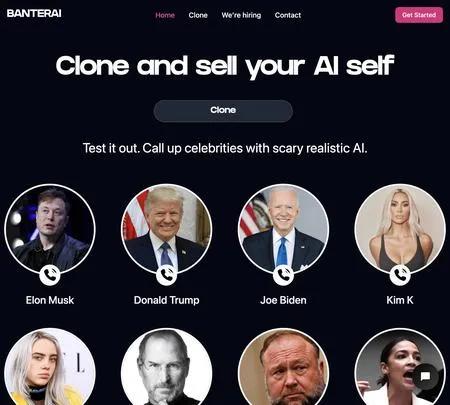The width and height of the screenshot is (450, 405).
Task: Select the Elon Musk portrait
Action: [50, 229]
